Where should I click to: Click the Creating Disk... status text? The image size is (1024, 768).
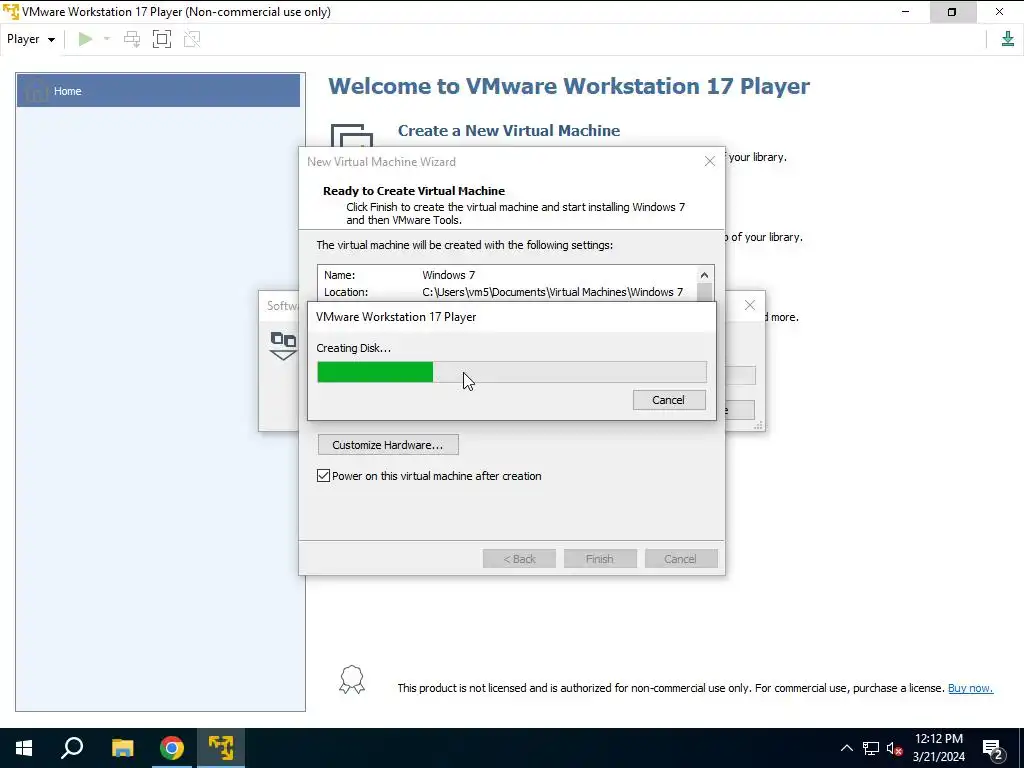[x=353, y=348]
